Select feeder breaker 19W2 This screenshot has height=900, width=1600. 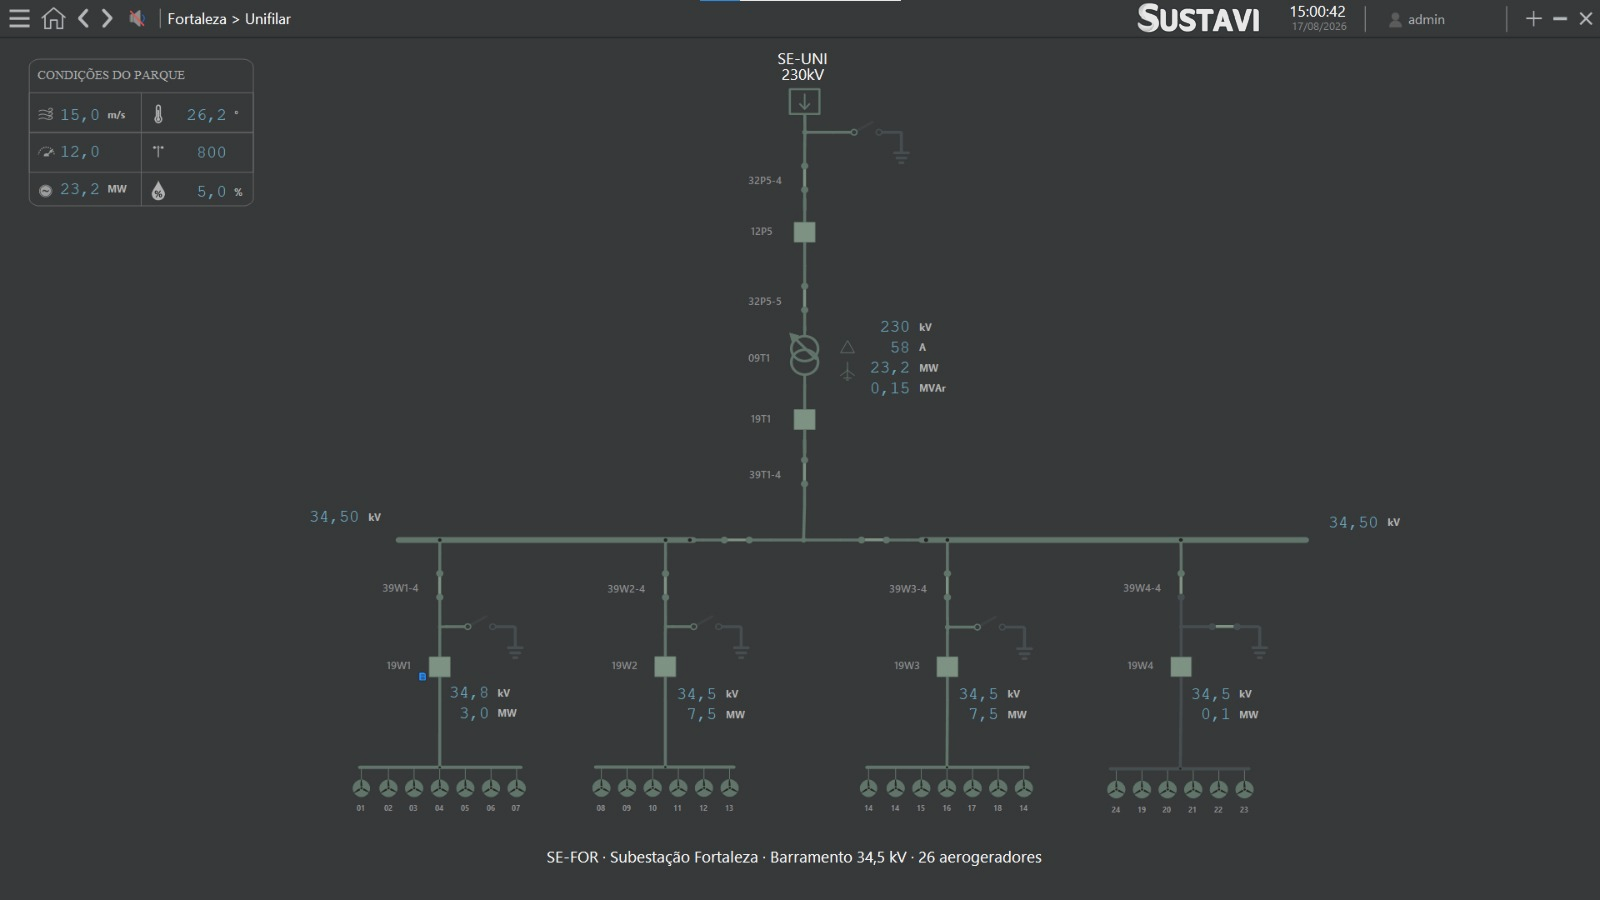665,666
